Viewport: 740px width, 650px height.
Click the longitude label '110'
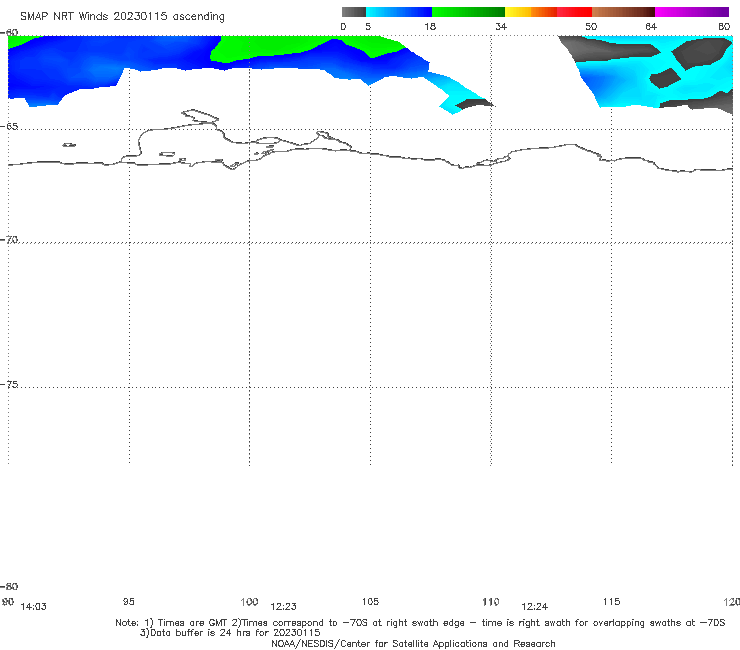point(491,601)
